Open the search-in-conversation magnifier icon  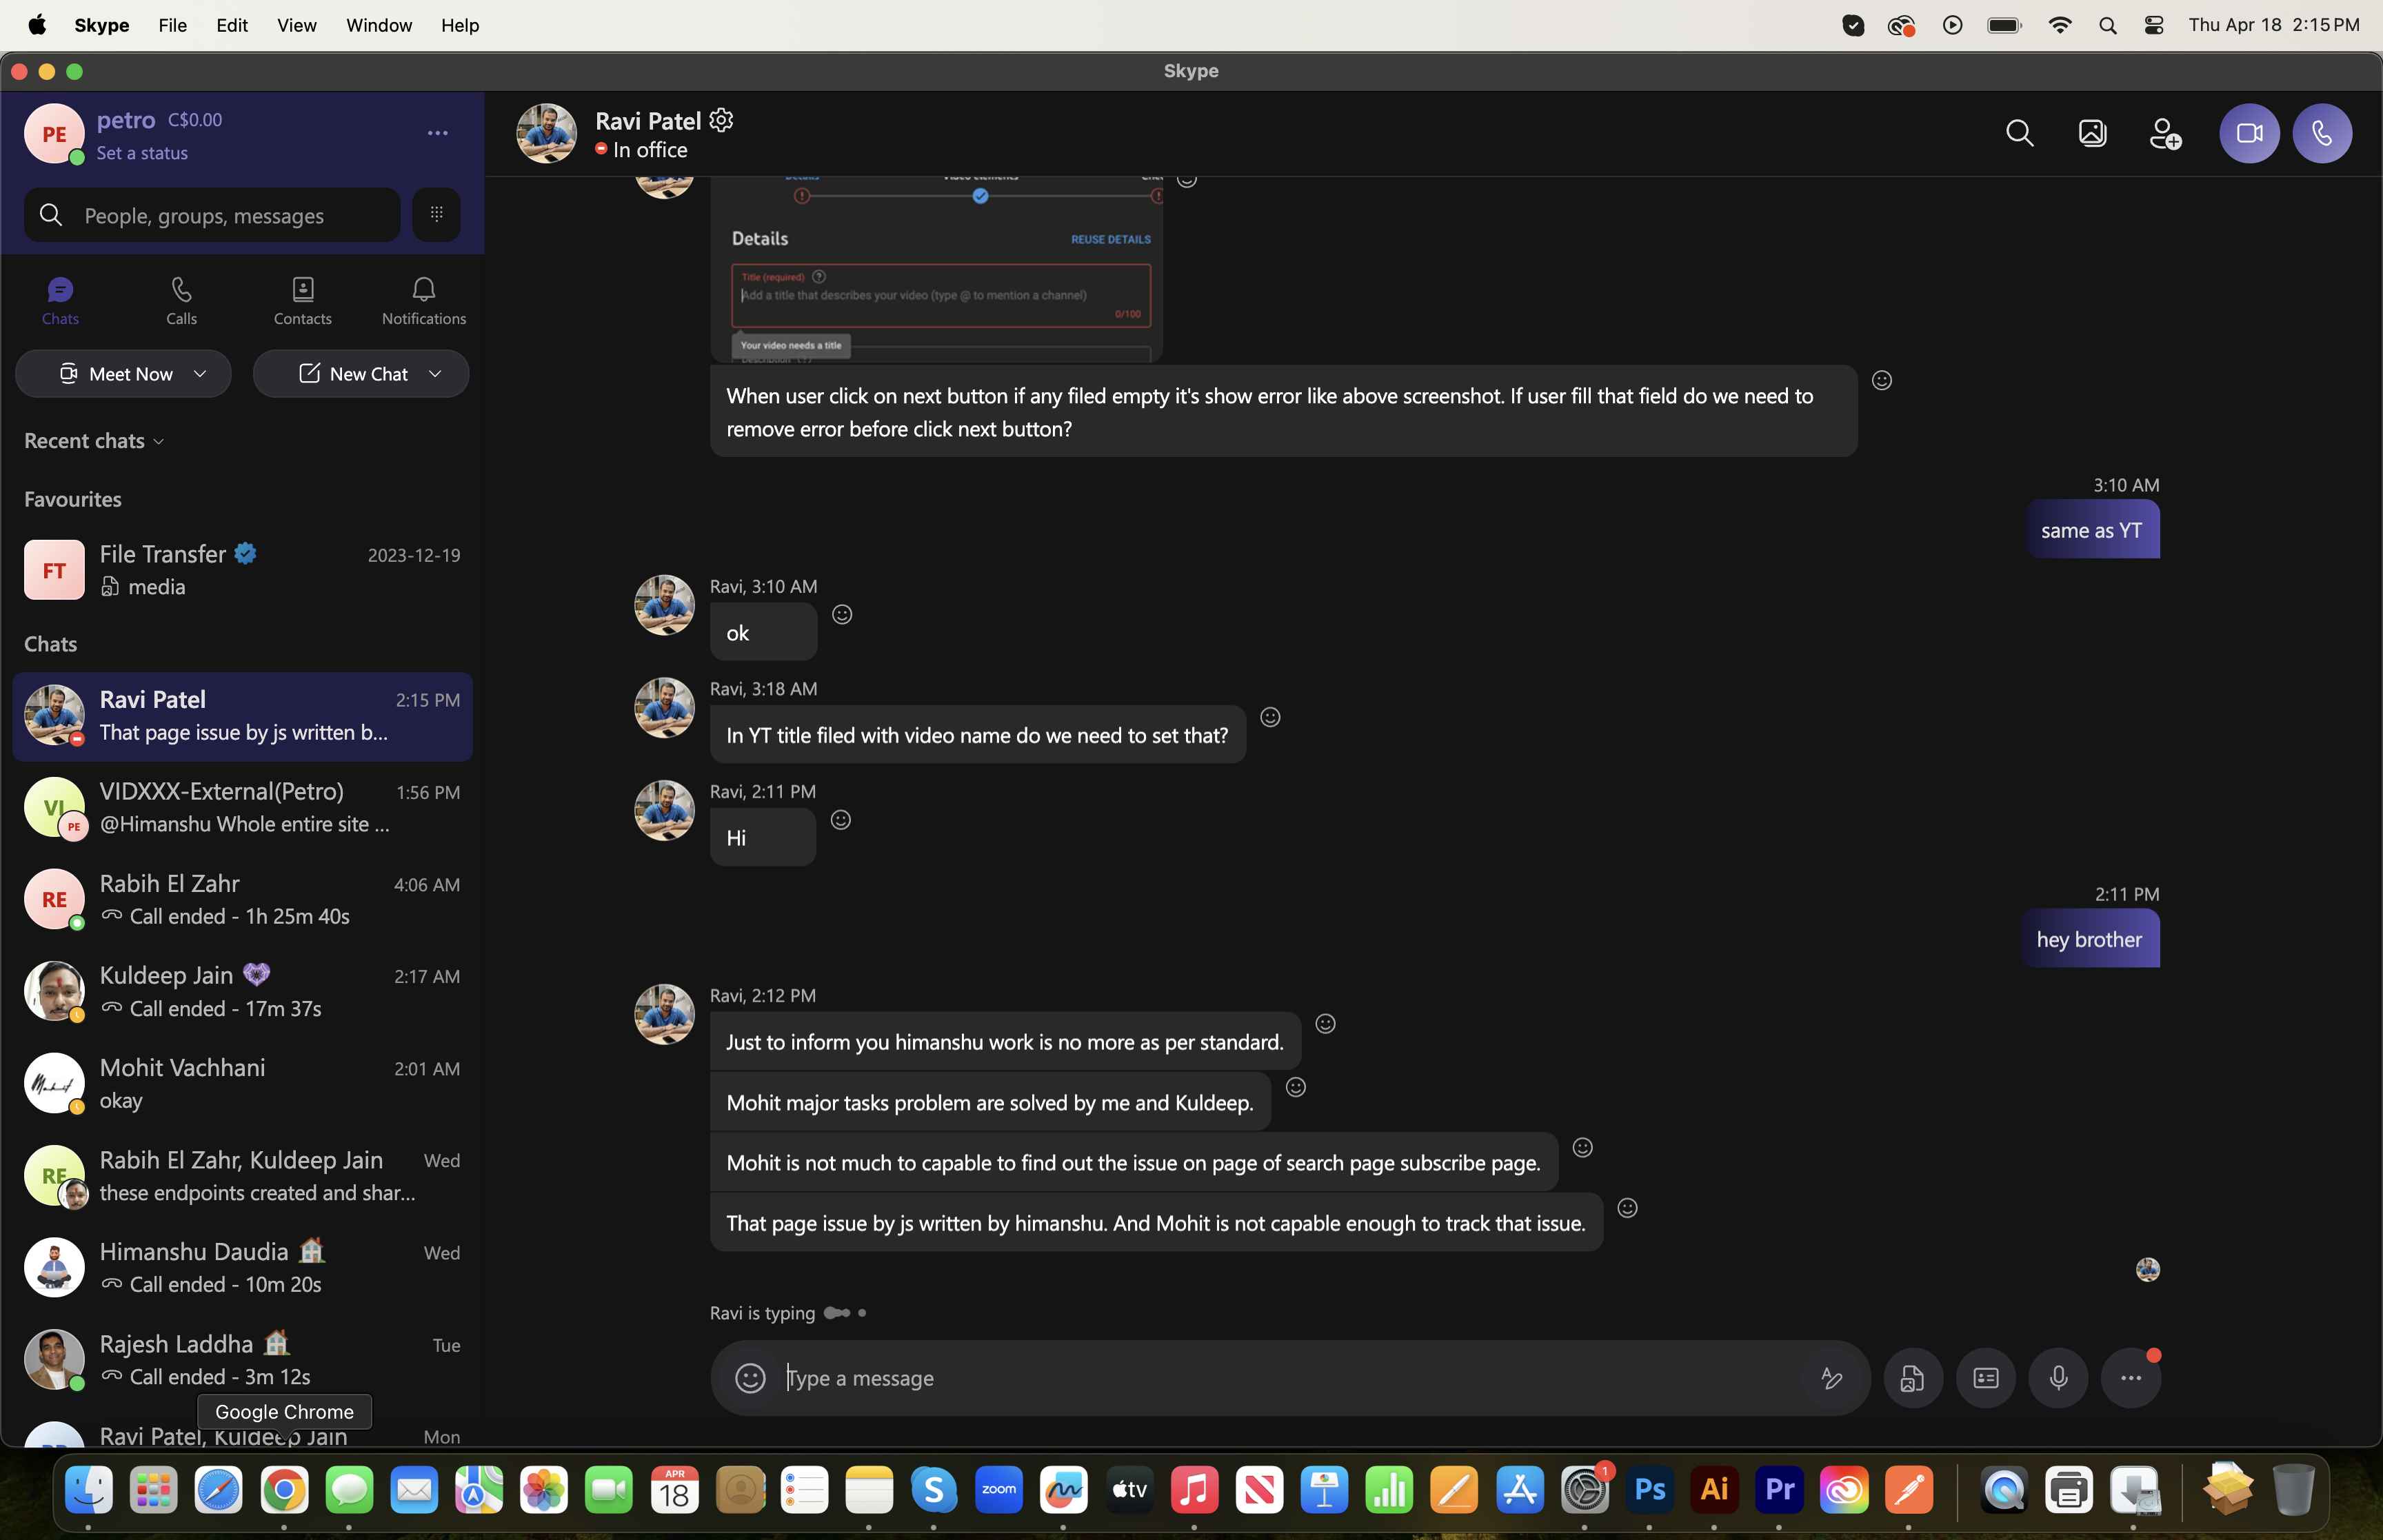[2020, 133]
